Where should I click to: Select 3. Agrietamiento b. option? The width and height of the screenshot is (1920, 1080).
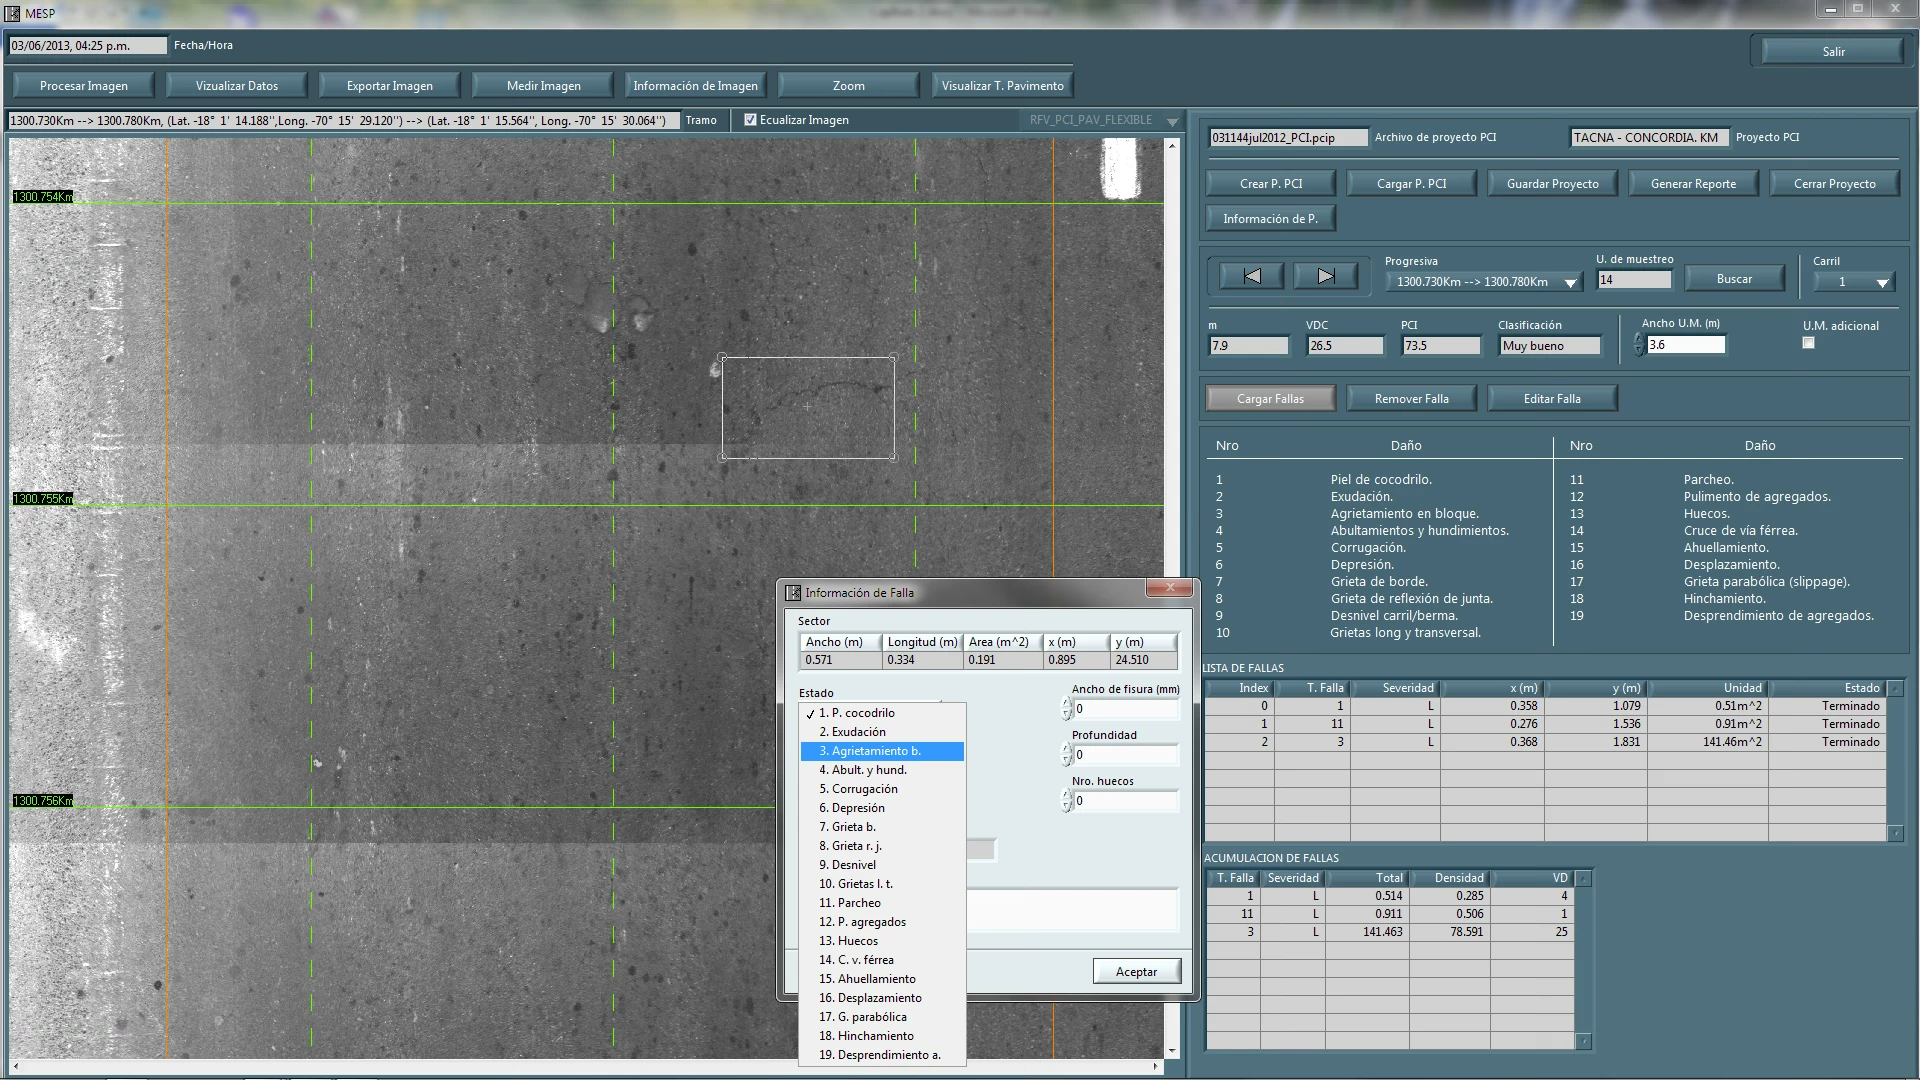[x=881, y=751]
